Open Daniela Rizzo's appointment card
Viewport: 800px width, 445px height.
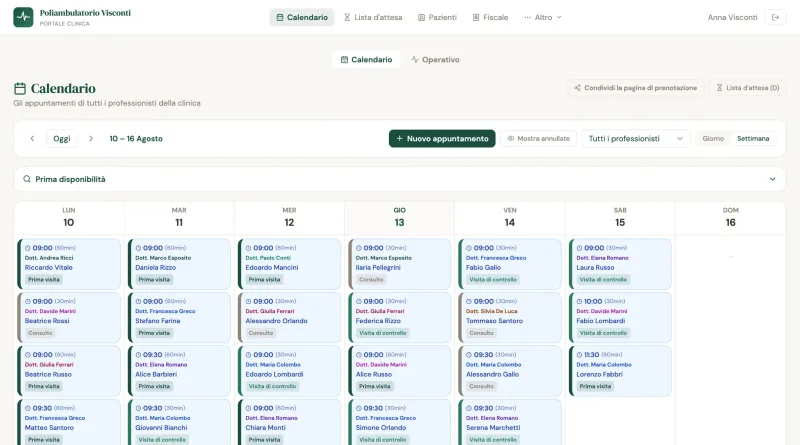tap(179, 264)
